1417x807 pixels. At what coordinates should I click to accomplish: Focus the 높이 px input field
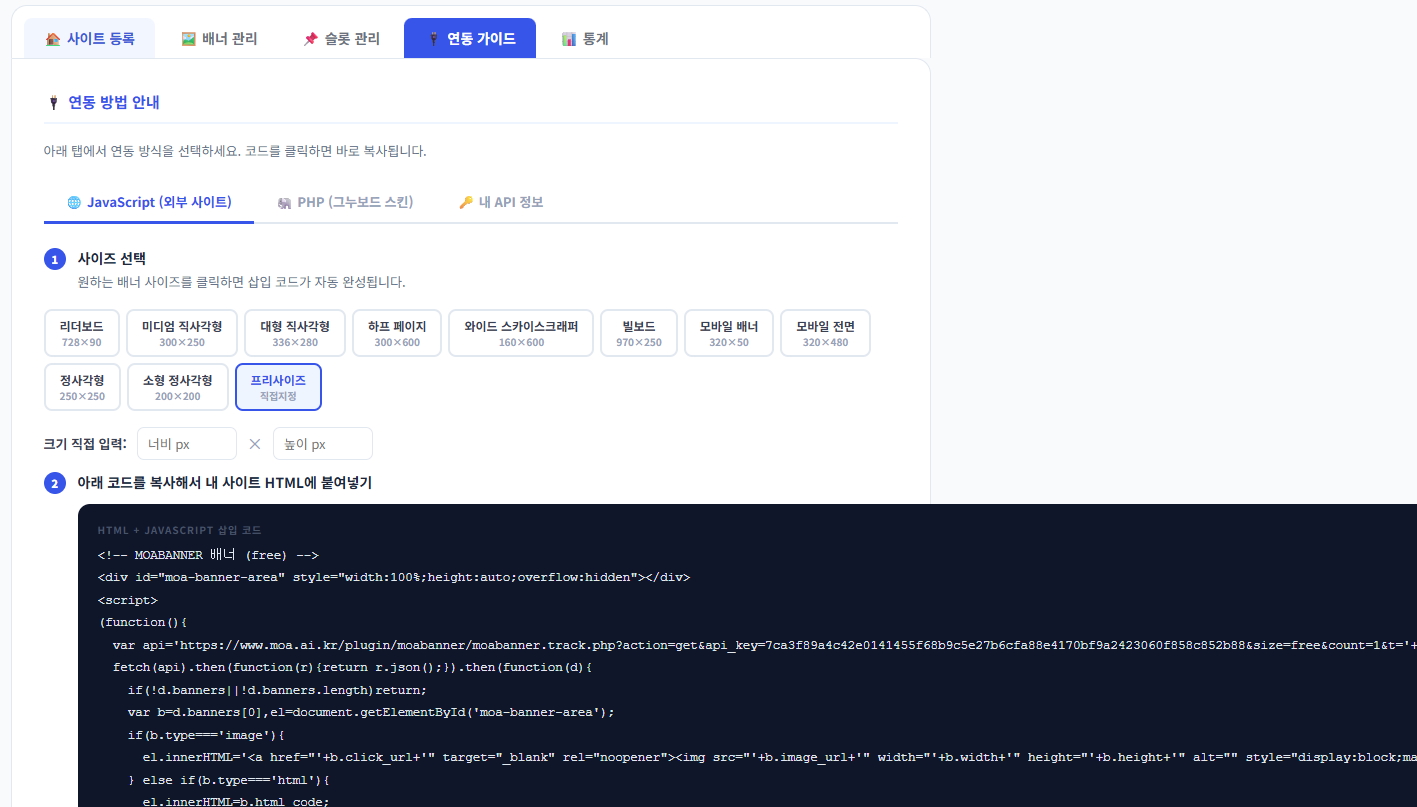pos(322,444)
